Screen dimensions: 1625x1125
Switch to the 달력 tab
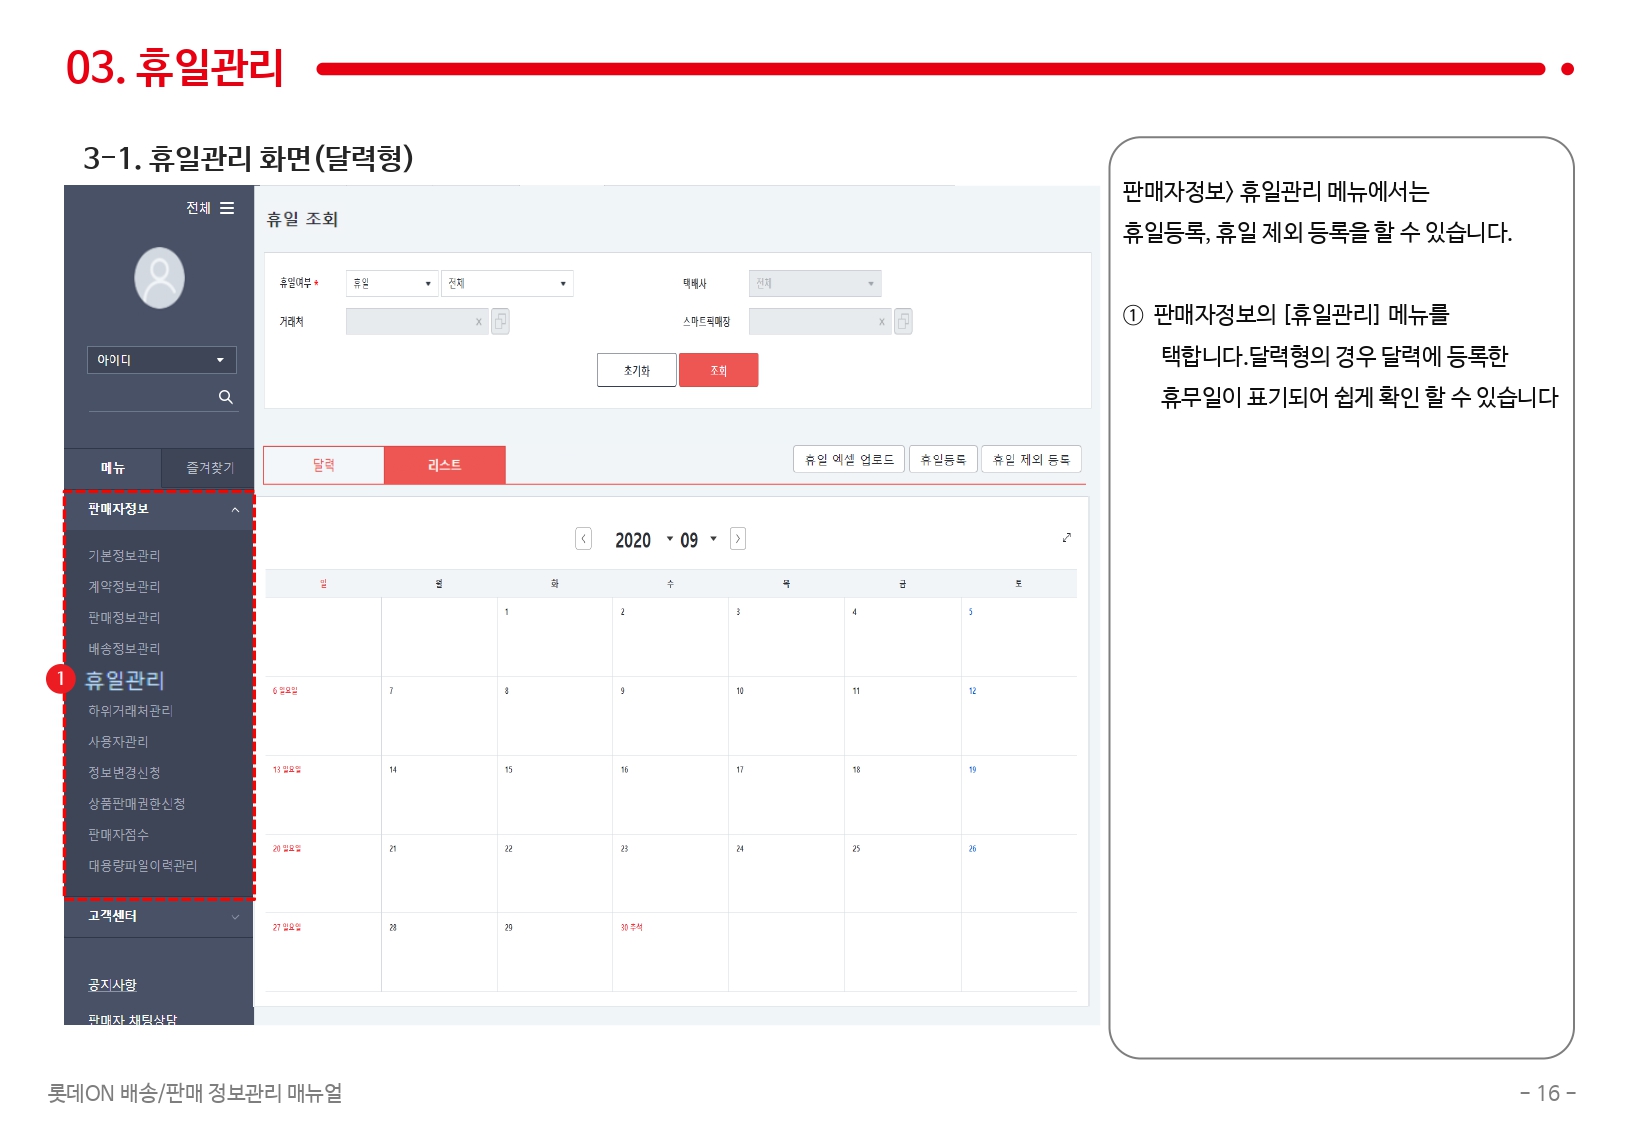323,465
